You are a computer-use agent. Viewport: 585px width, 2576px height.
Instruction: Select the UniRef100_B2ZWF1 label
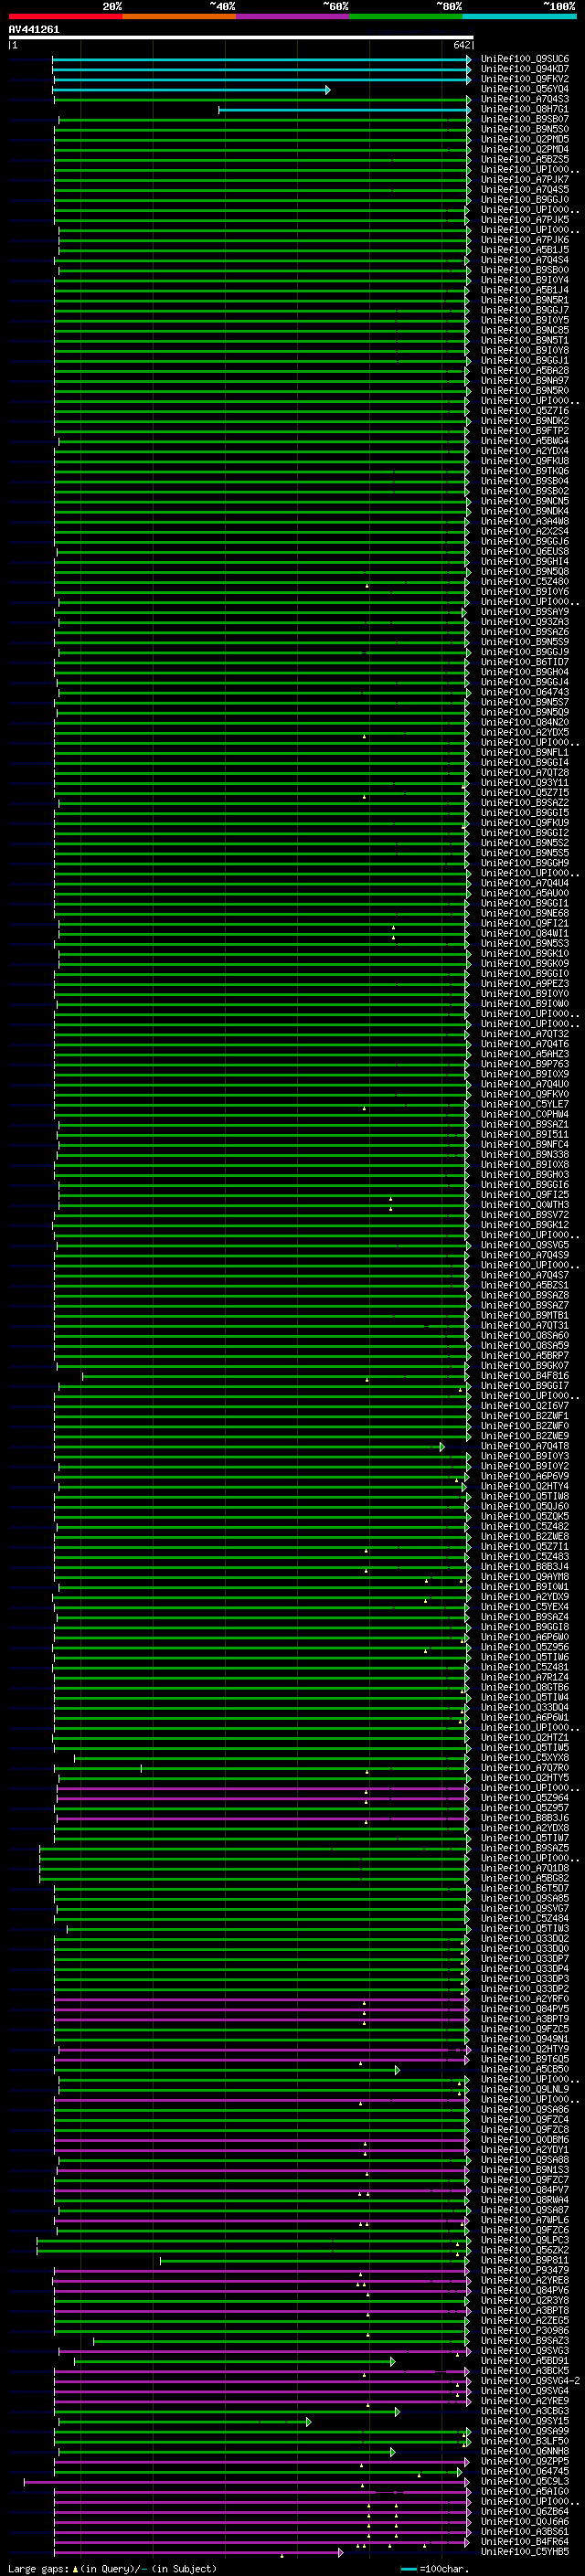click(524, 1416)
